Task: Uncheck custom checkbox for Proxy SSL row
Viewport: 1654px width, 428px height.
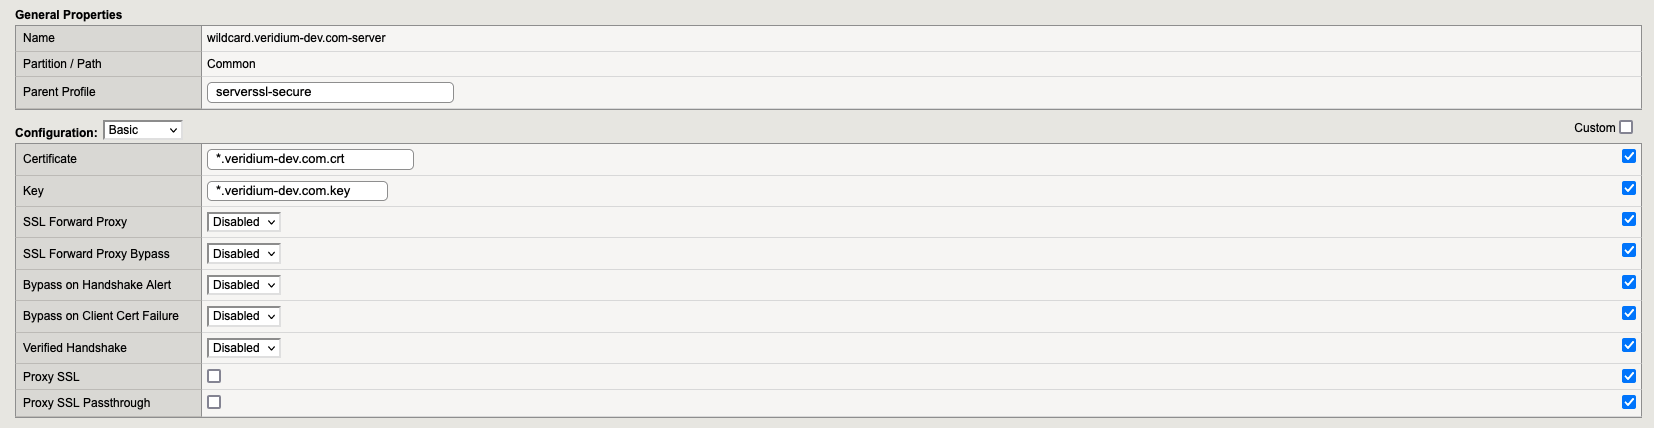Action: pyautogui.click(x=1629, y=376)
